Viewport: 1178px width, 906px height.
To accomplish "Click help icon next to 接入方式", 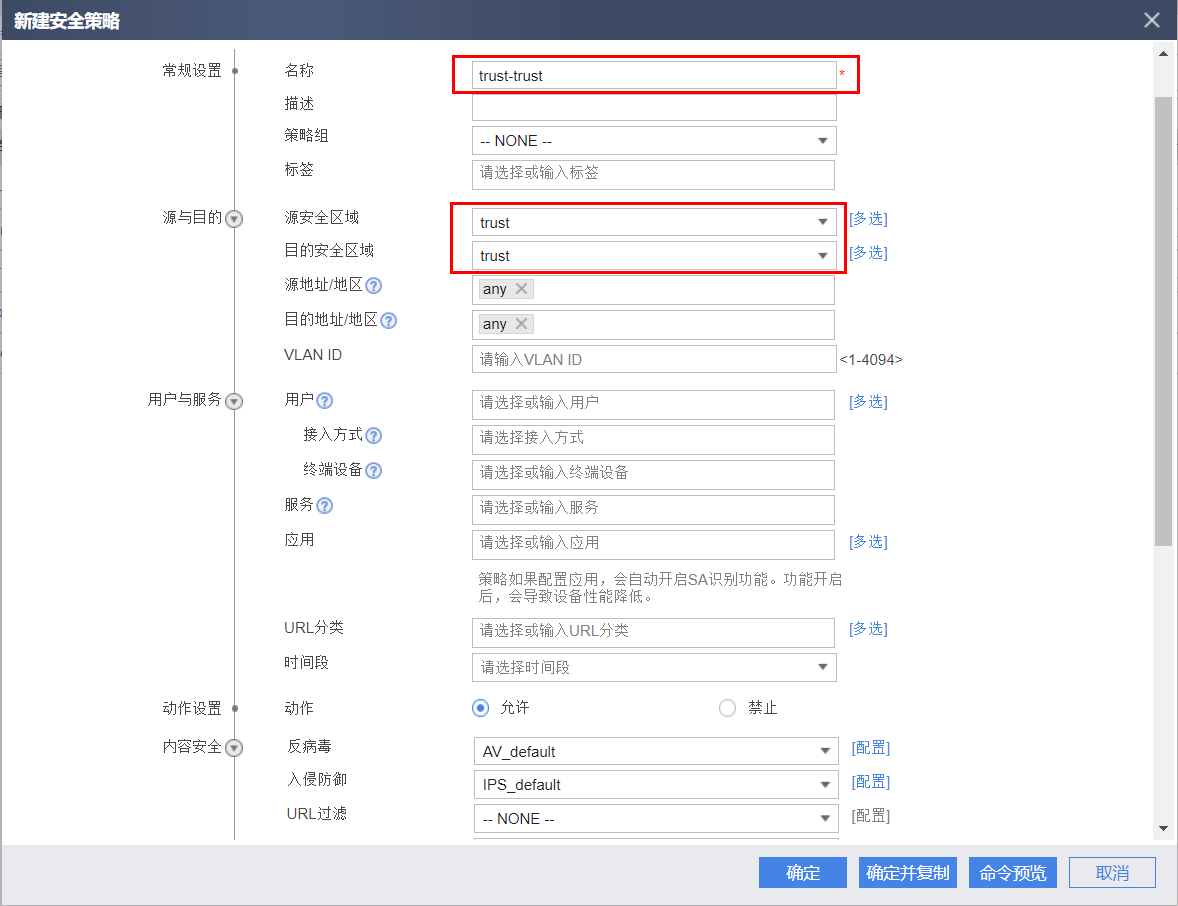I will [x=373, y=436].
